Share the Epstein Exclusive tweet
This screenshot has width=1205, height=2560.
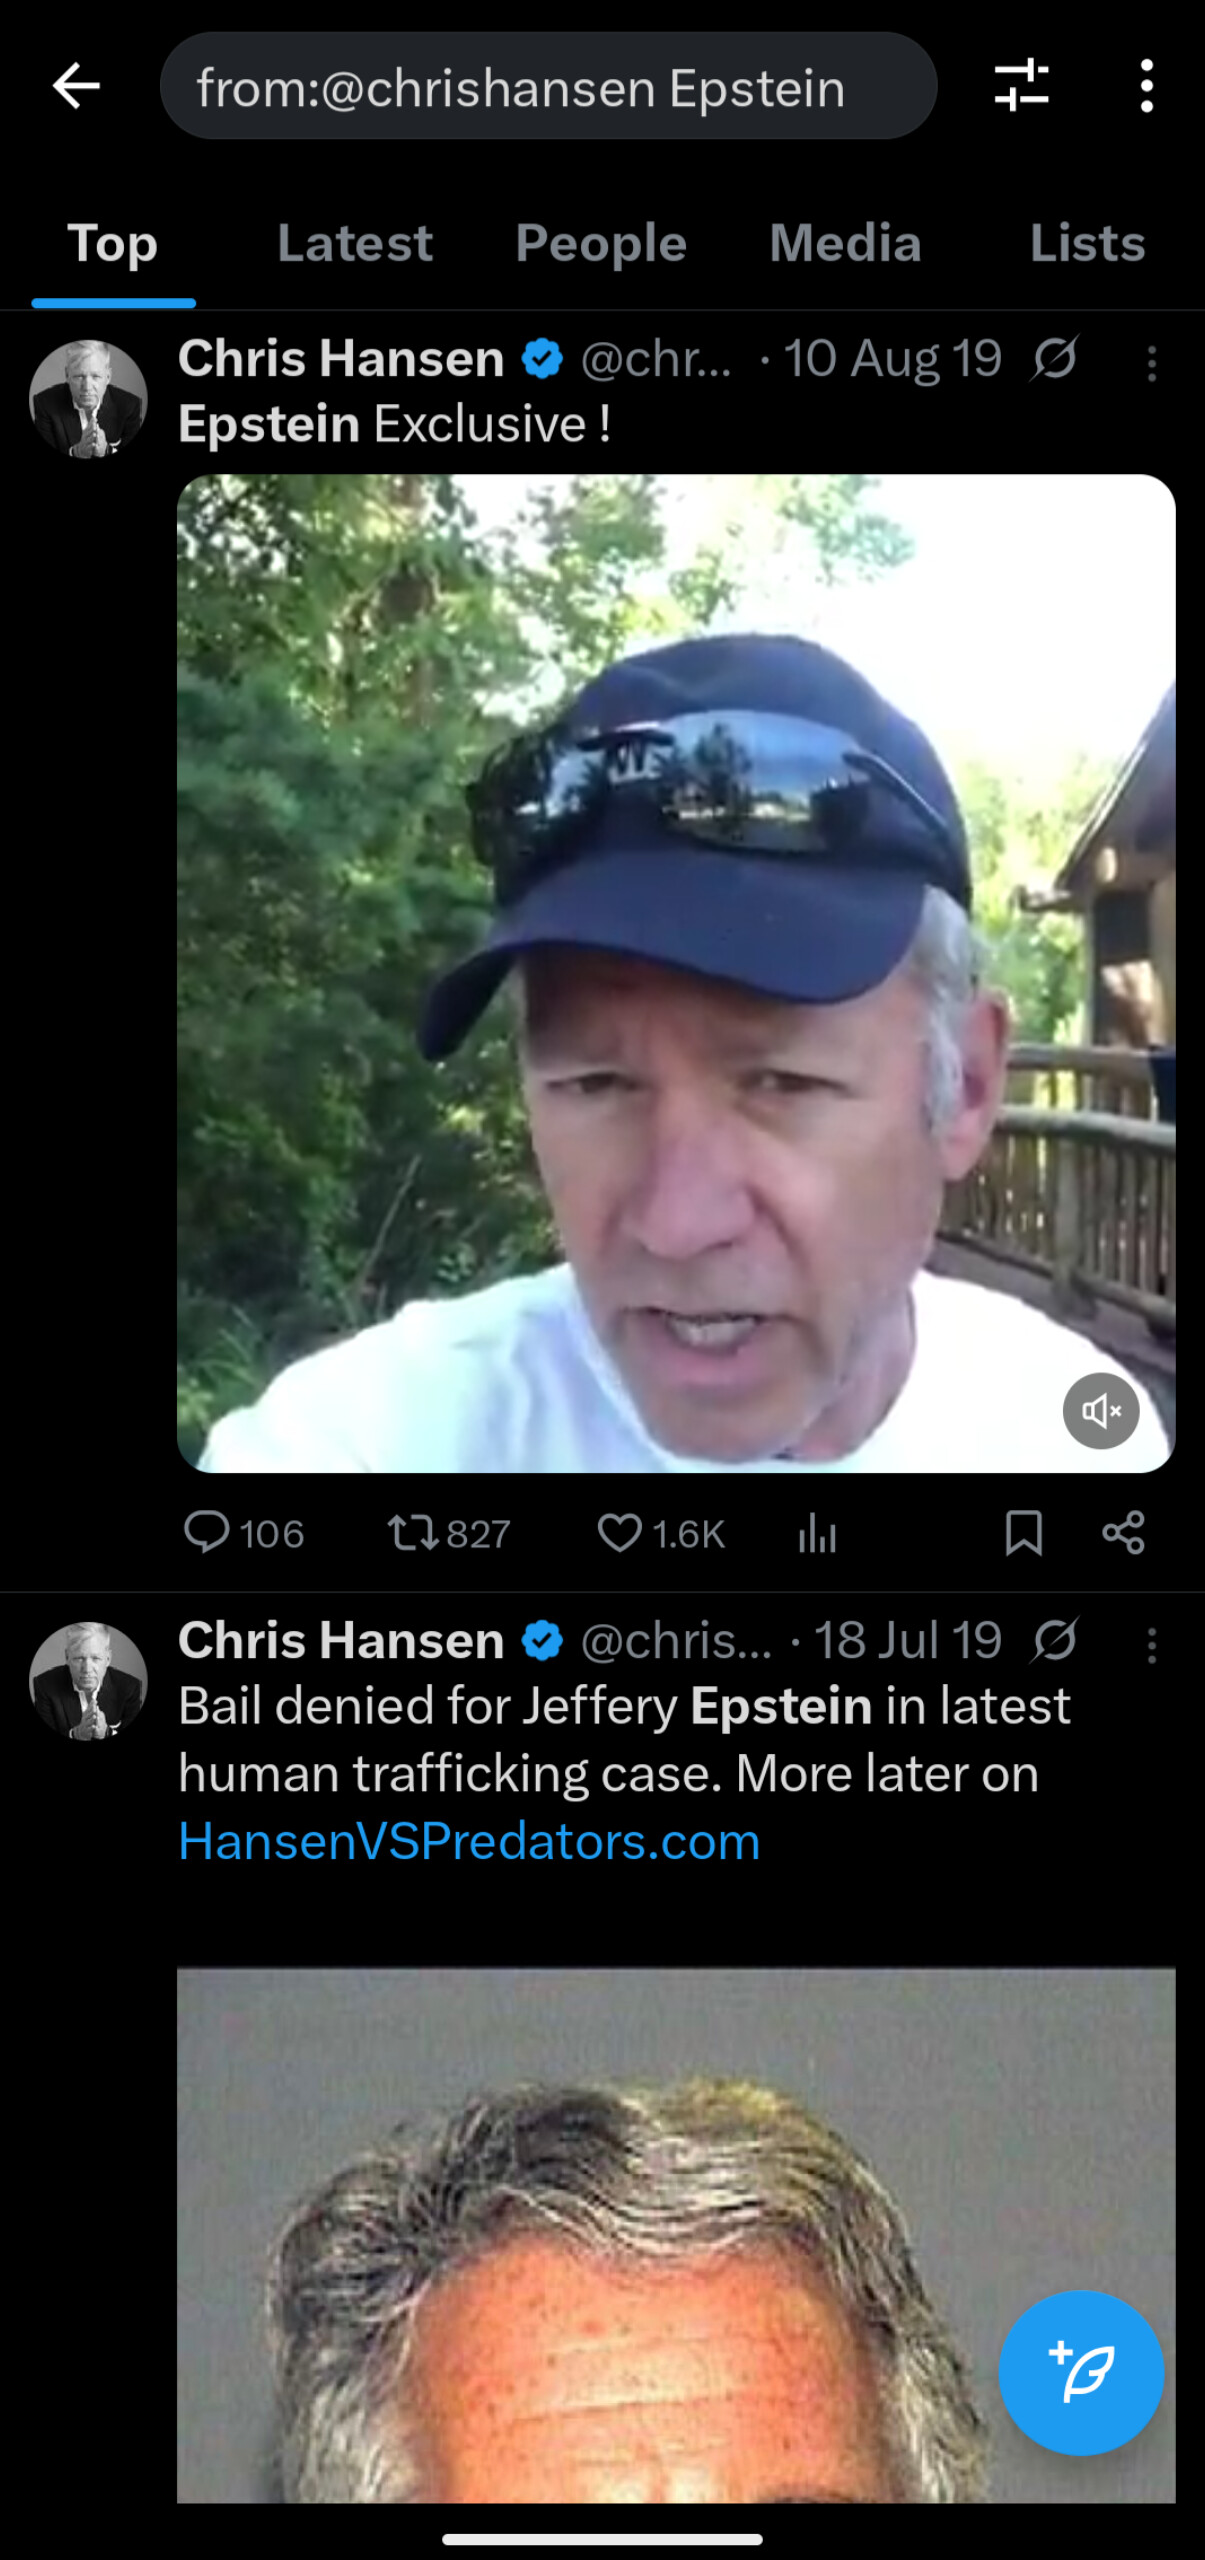[1123, 1533]
